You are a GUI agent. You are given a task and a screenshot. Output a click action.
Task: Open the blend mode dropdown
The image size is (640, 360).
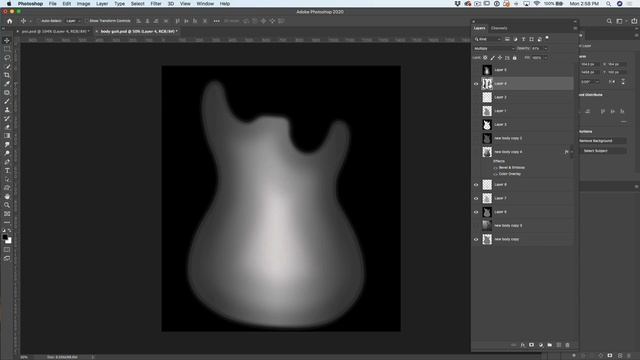coord(493,49)
